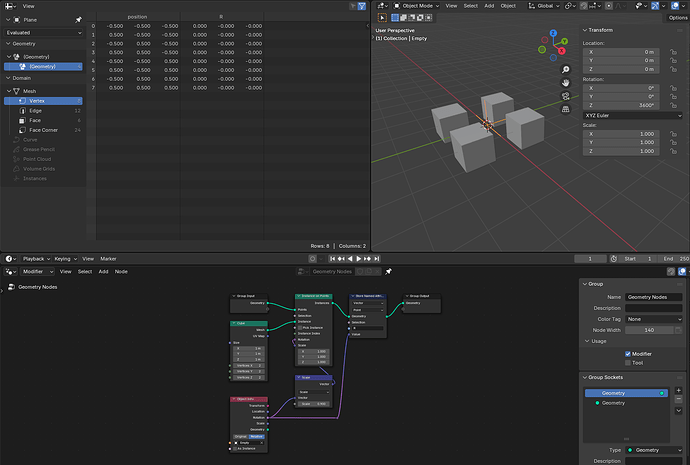The image size is (690, 465).
Task: Switch perspective/orthographic grid icon
Action: pyautogui.click(x=565, y=109)
